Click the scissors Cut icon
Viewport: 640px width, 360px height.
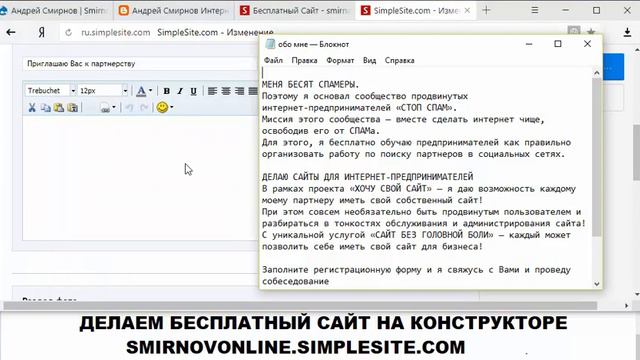click(x=32, y=108)
